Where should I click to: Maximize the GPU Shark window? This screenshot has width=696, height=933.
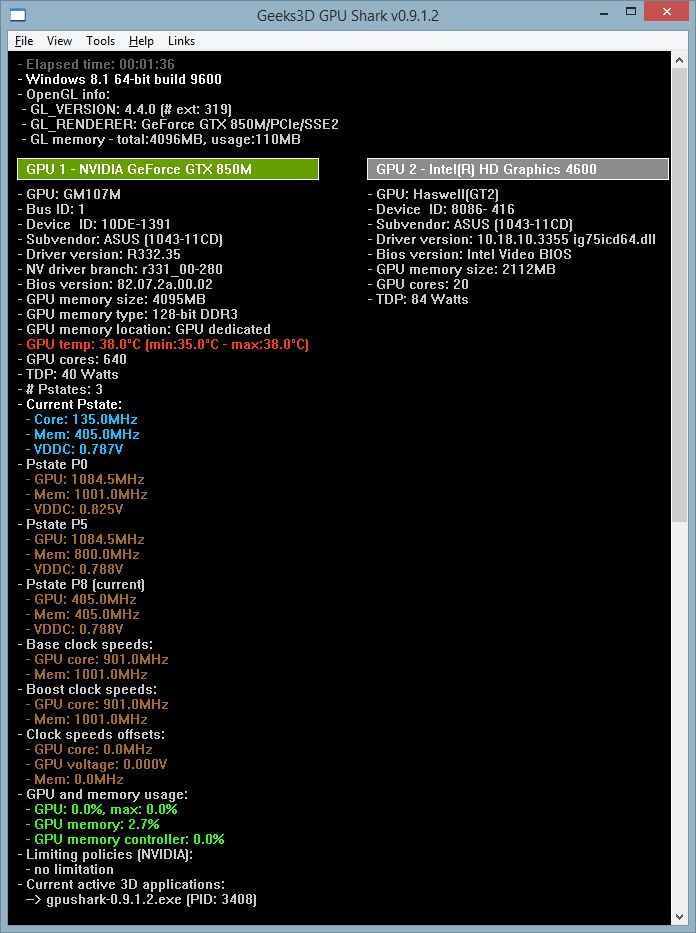[x=631, y=12]
